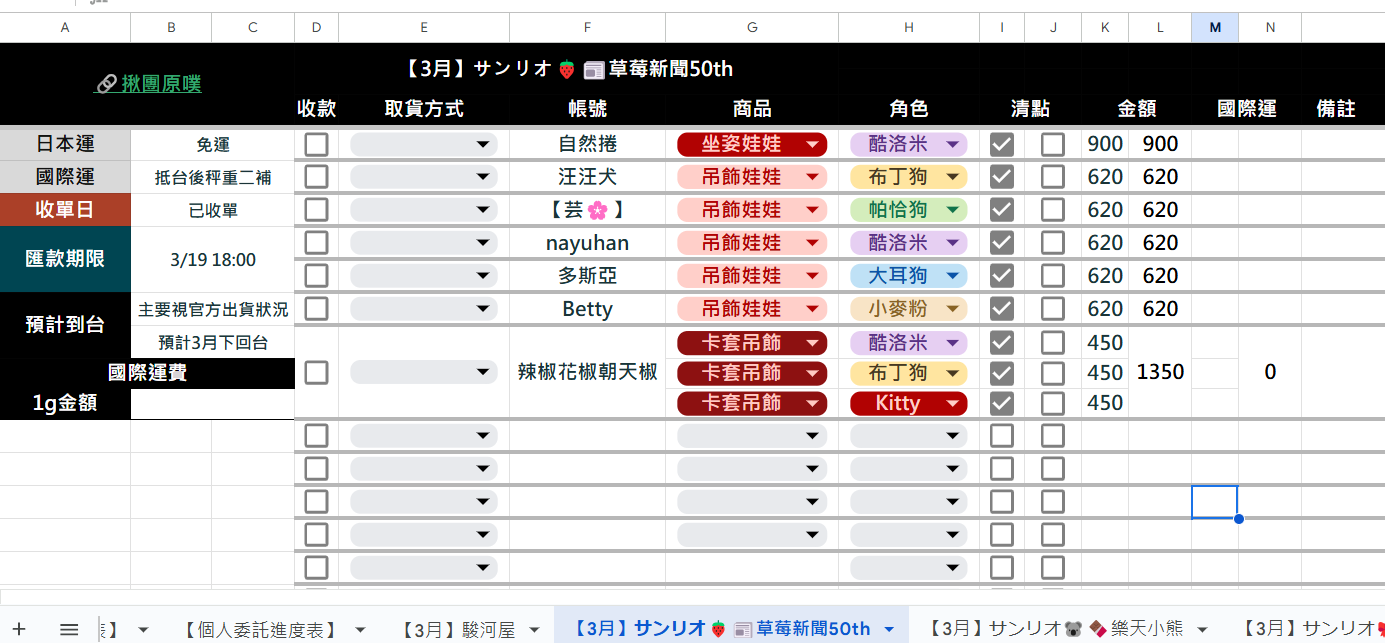Open 取貨方式 dropdown in 自然捲 row

pyautogui.click(x=424, y=144)
